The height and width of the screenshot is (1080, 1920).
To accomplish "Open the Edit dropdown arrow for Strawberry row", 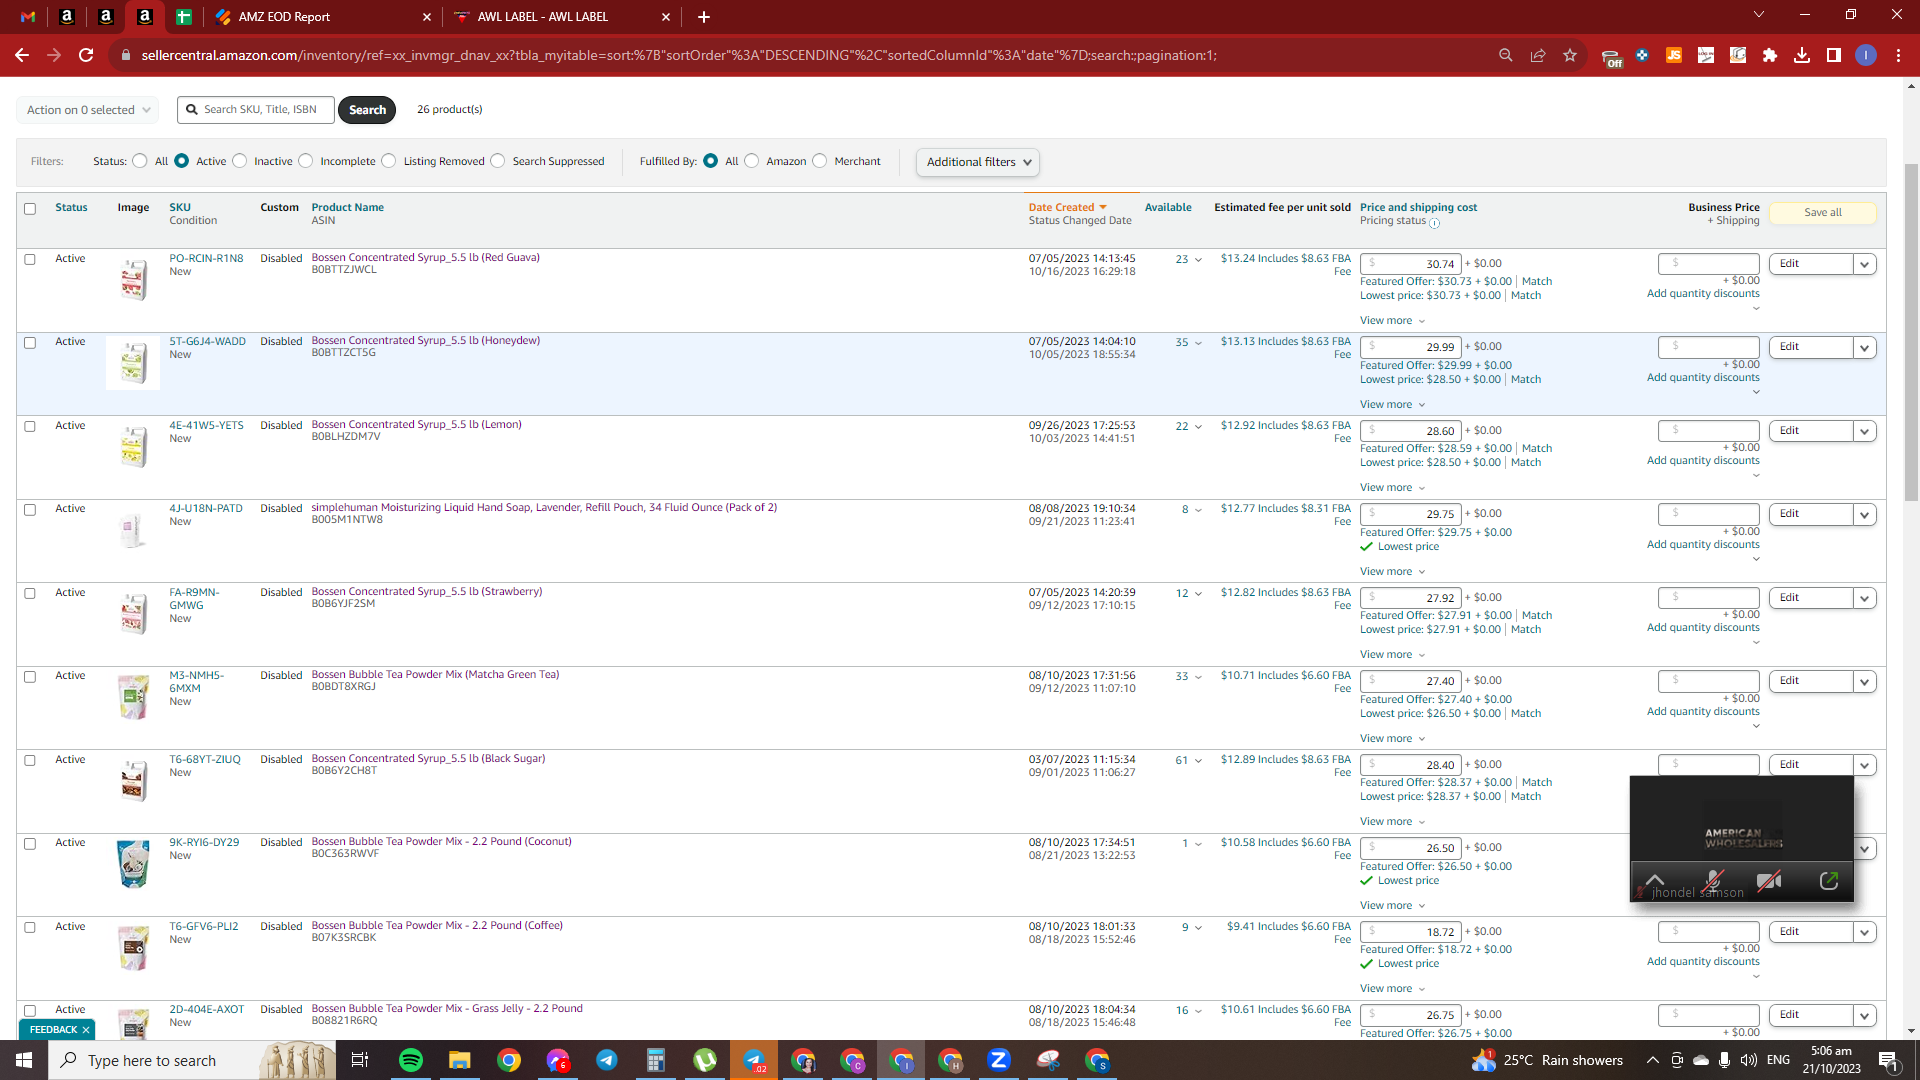I will (x=1864, y=599).
